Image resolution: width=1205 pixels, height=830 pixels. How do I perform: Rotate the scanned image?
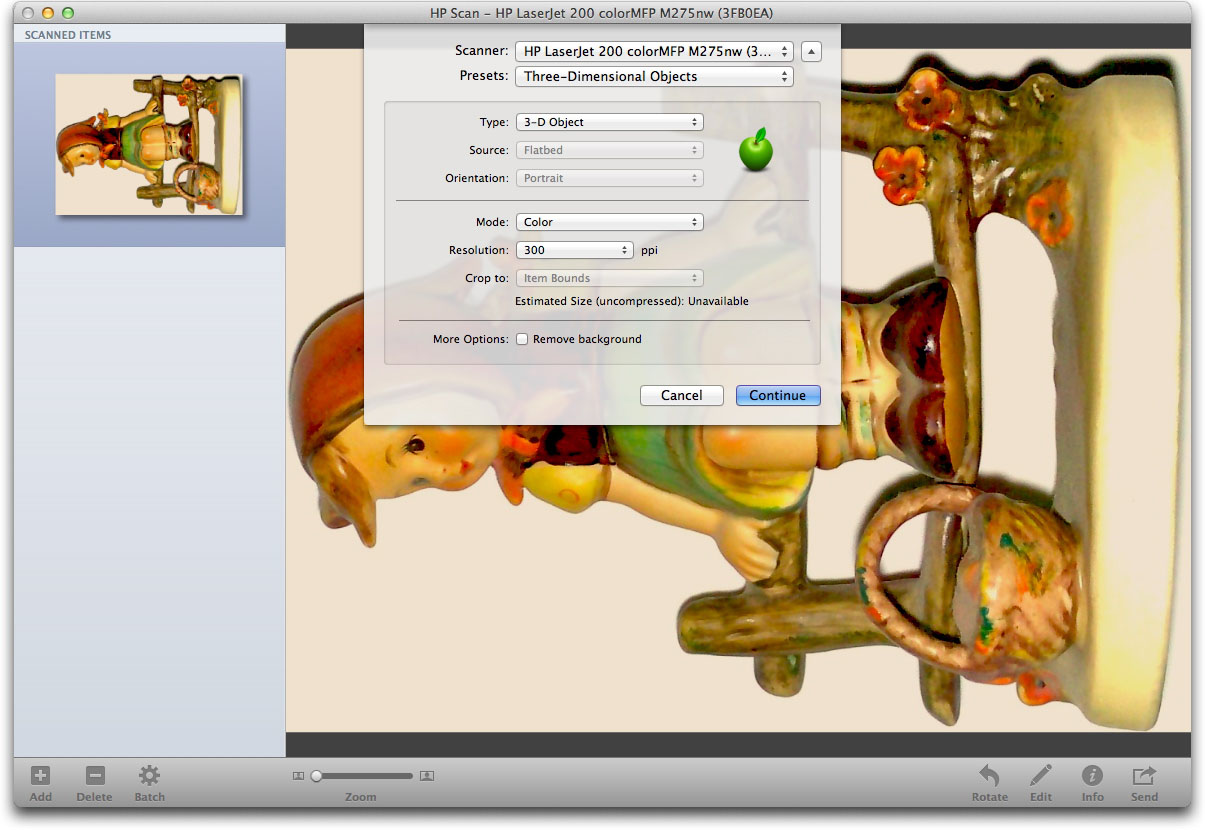[x=989, y=776]
